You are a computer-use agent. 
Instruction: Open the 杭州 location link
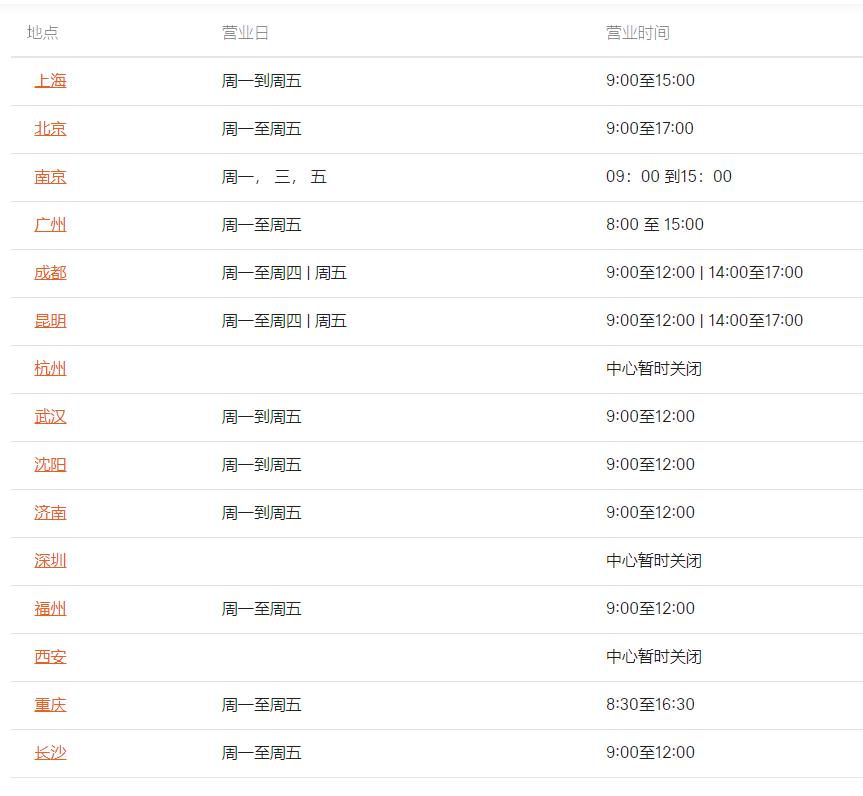[x=50, y=368]
